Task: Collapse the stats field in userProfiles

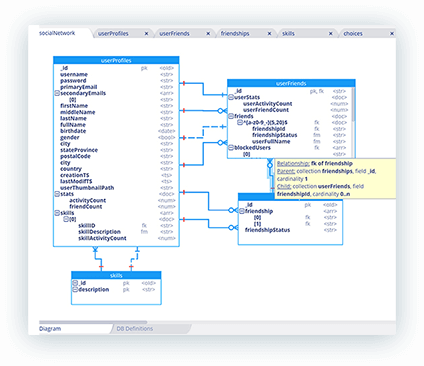Action: tap(57, 194)
